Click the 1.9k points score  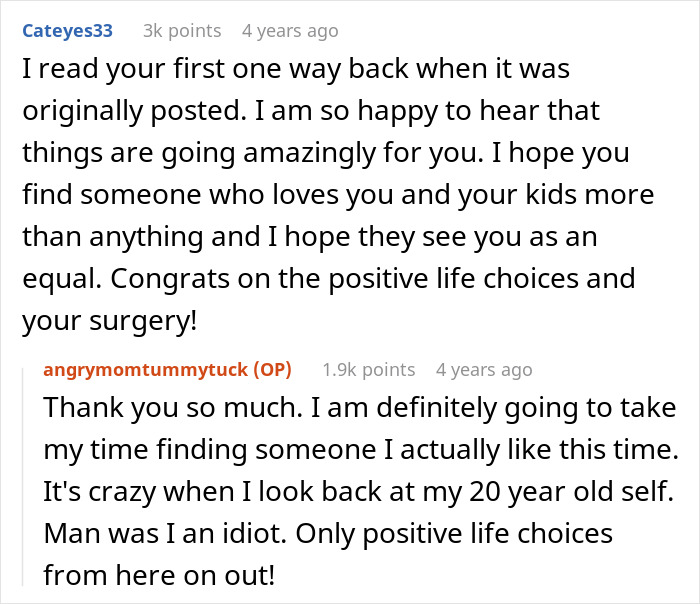coord(368,370)
